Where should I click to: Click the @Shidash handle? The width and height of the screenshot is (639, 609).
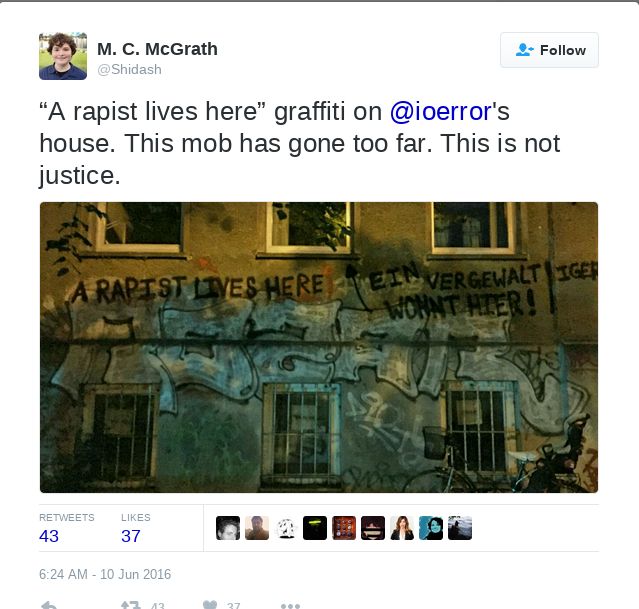point(129,69)
